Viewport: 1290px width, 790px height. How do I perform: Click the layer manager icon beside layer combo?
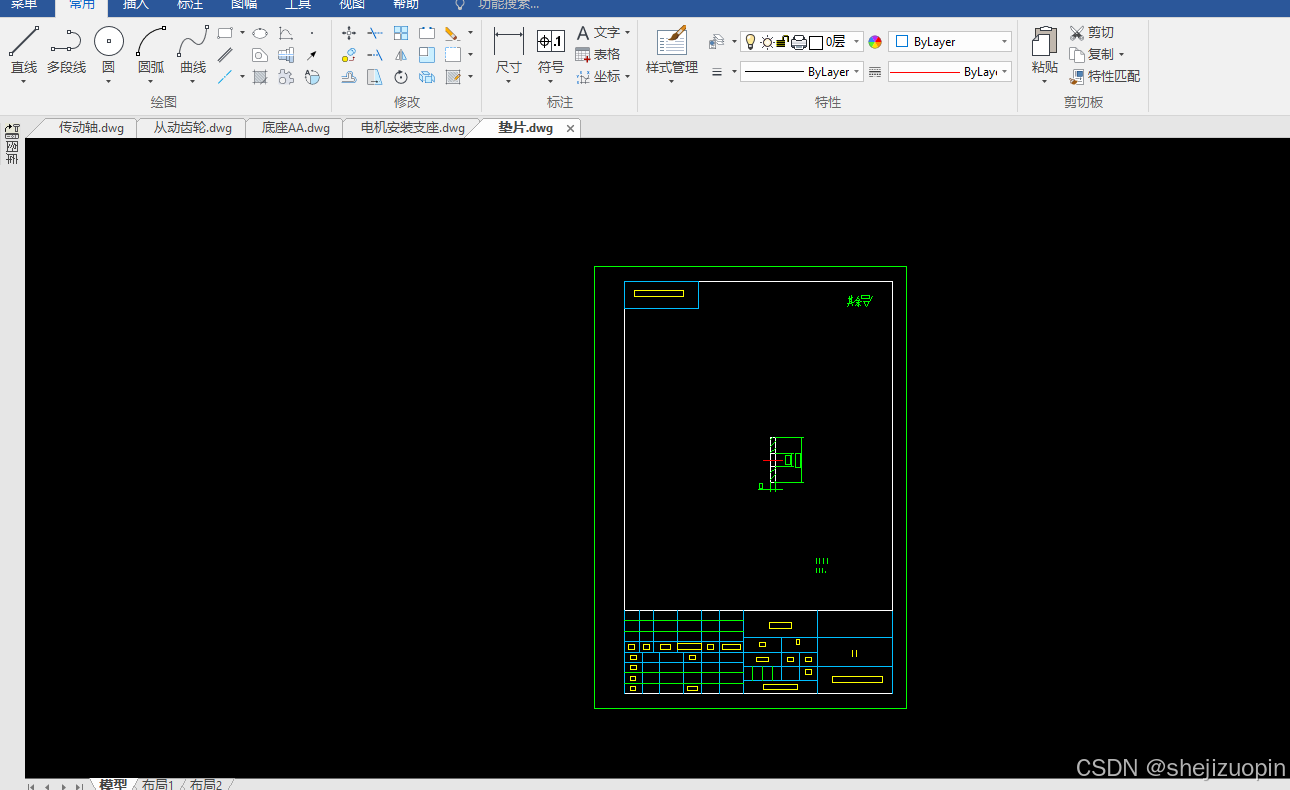[716, 42]
